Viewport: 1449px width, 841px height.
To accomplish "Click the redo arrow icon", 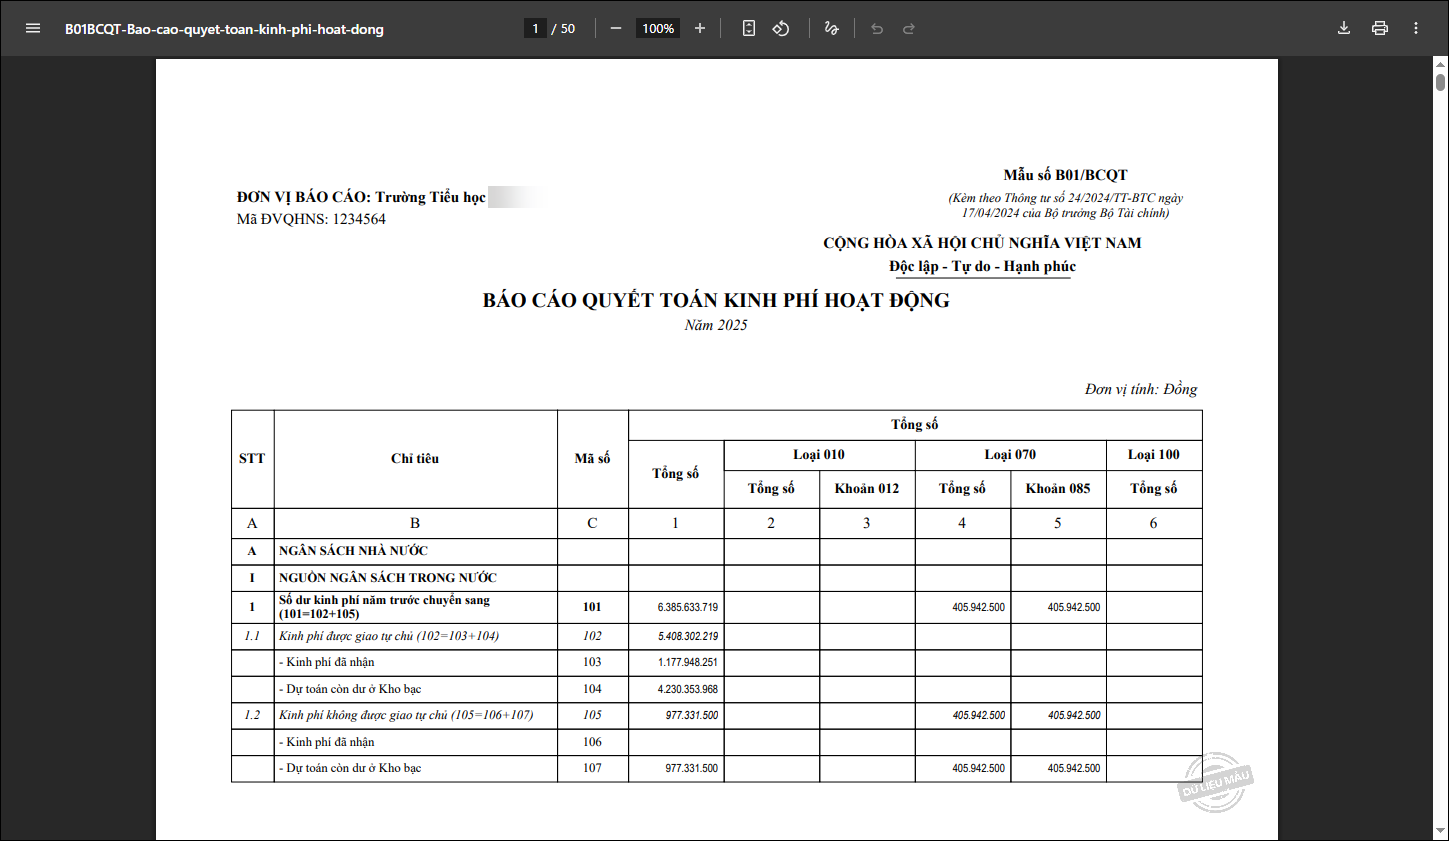I will (x=909, y=28).
